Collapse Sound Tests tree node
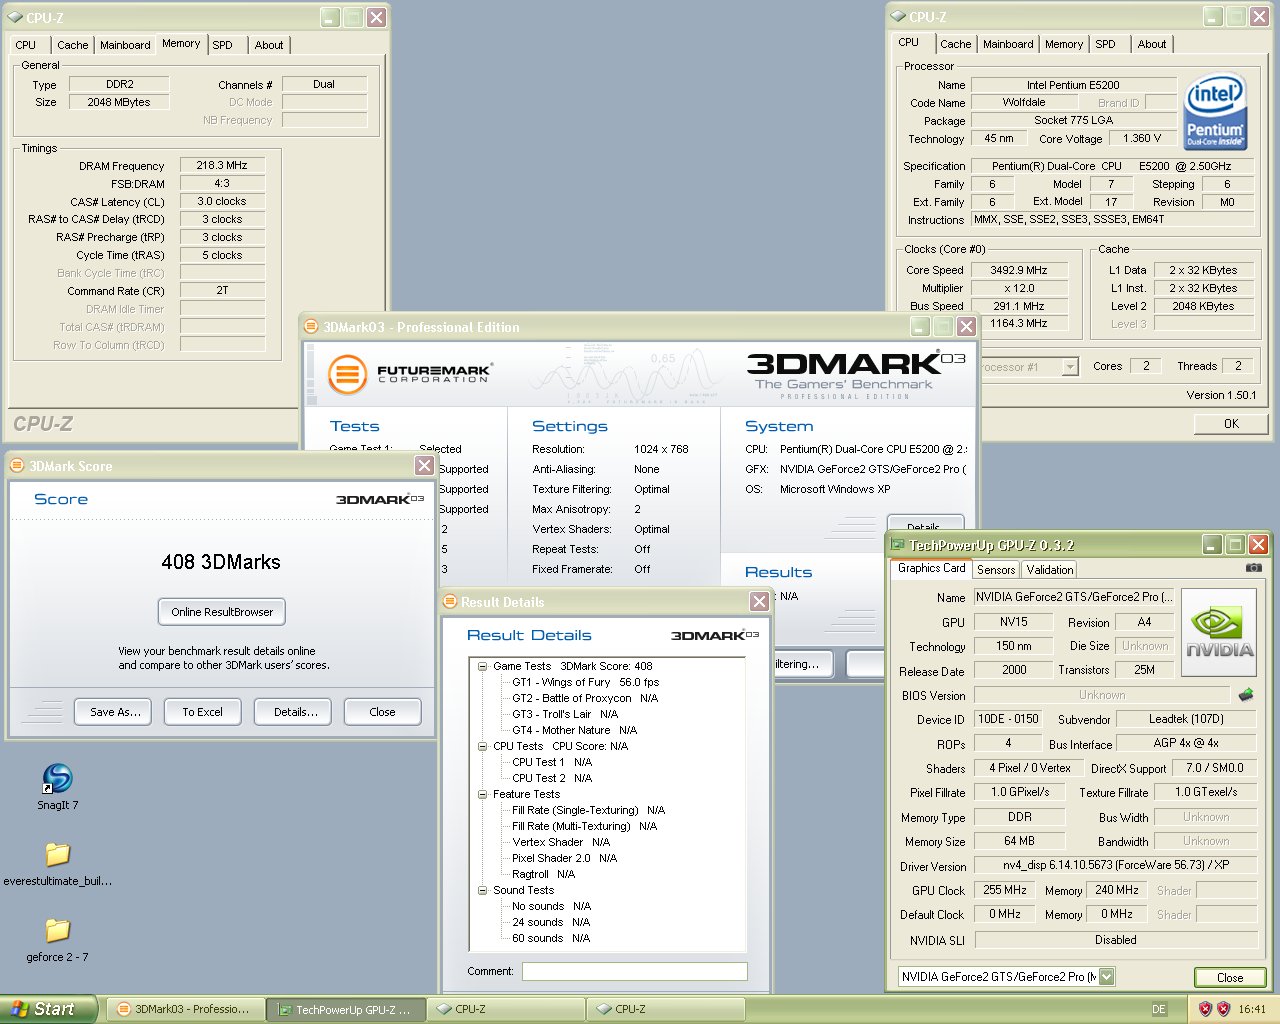 [482, 890]
